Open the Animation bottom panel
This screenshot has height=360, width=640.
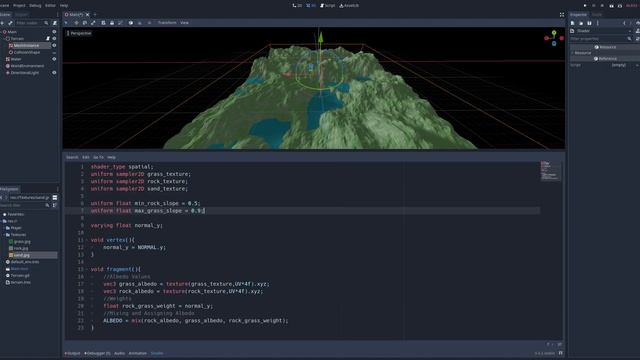click(x=138, y=353)
